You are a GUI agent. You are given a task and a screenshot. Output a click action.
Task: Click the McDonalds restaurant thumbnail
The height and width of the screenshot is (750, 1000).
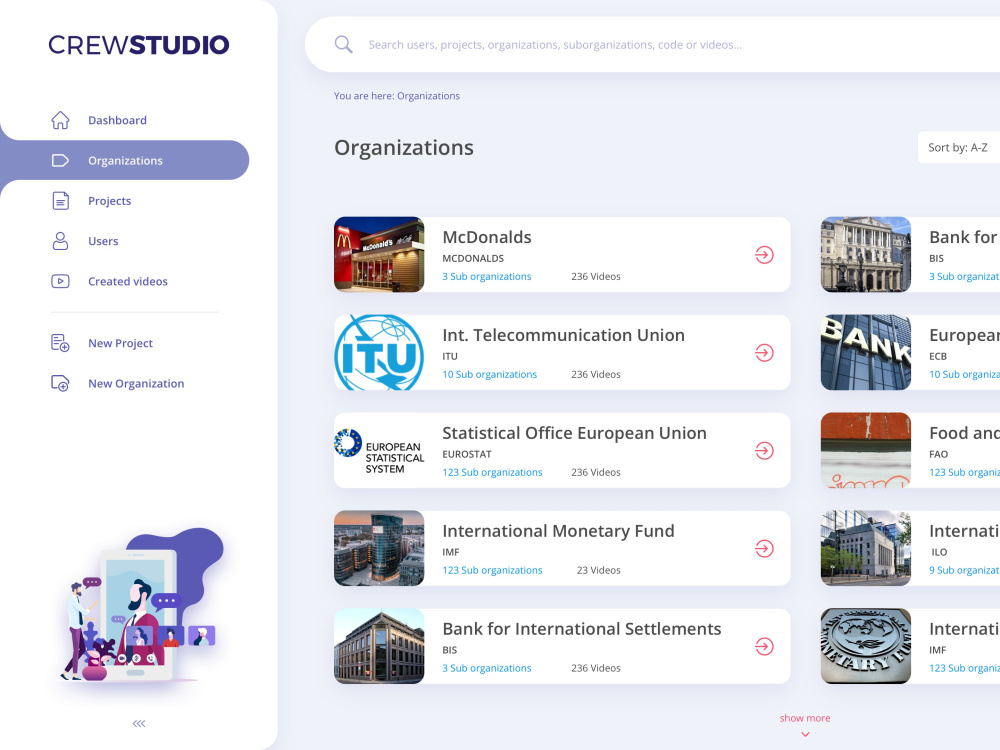[379, 254]
